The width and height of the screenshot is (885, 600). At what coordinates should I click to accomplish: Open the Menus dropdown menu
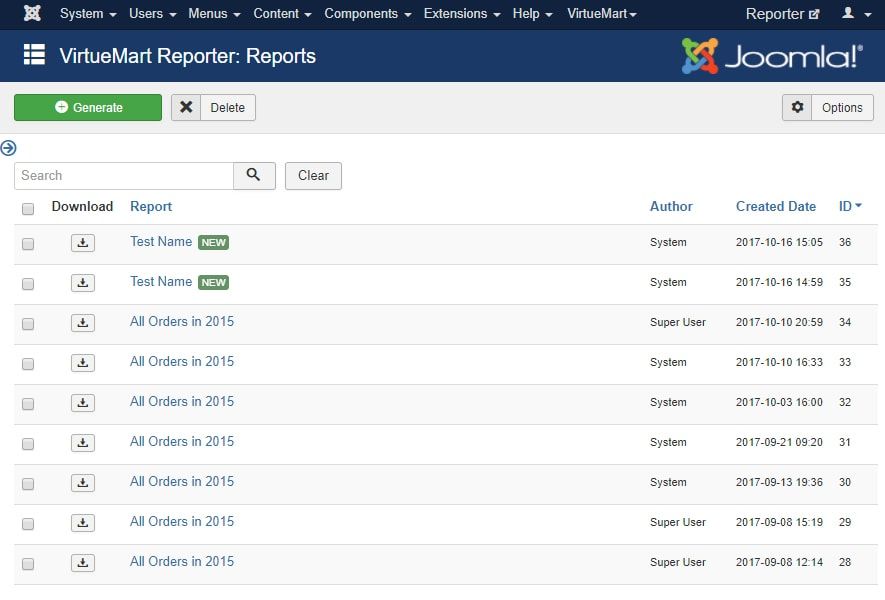pyautogui.click(x=214, y=14)
